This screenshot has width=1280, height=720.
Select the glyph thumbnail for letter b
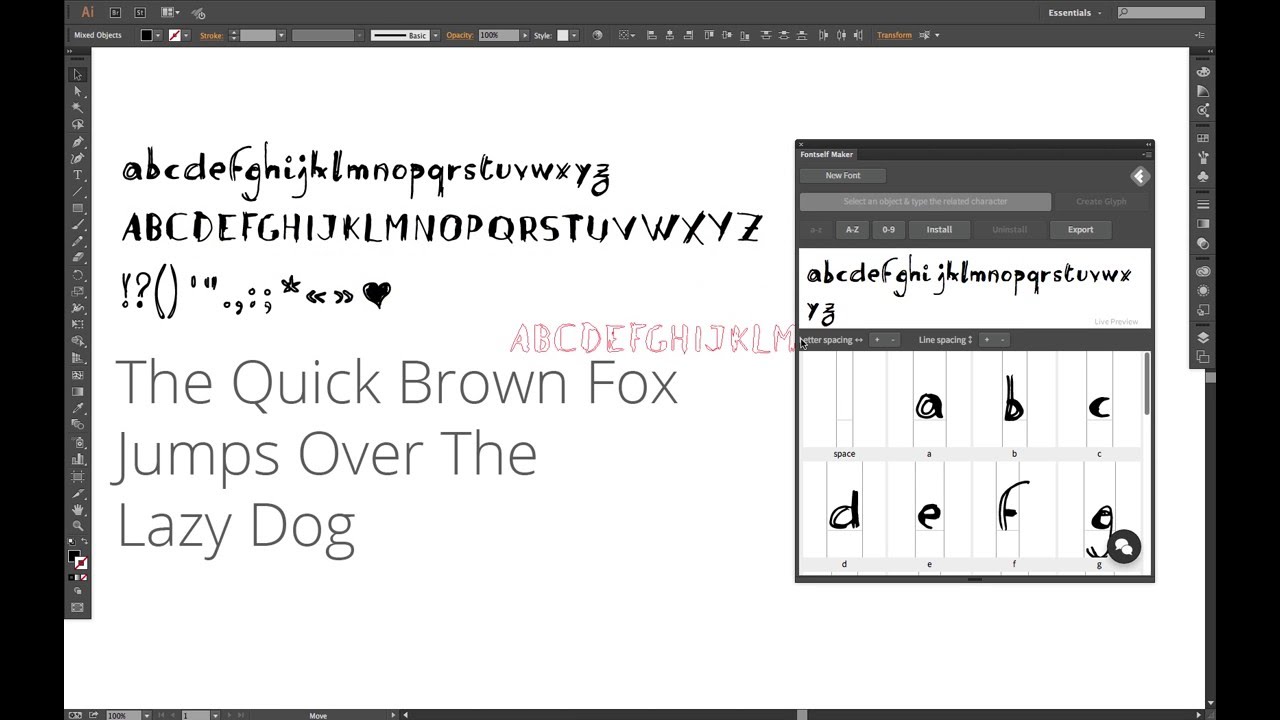point(1013,407)
